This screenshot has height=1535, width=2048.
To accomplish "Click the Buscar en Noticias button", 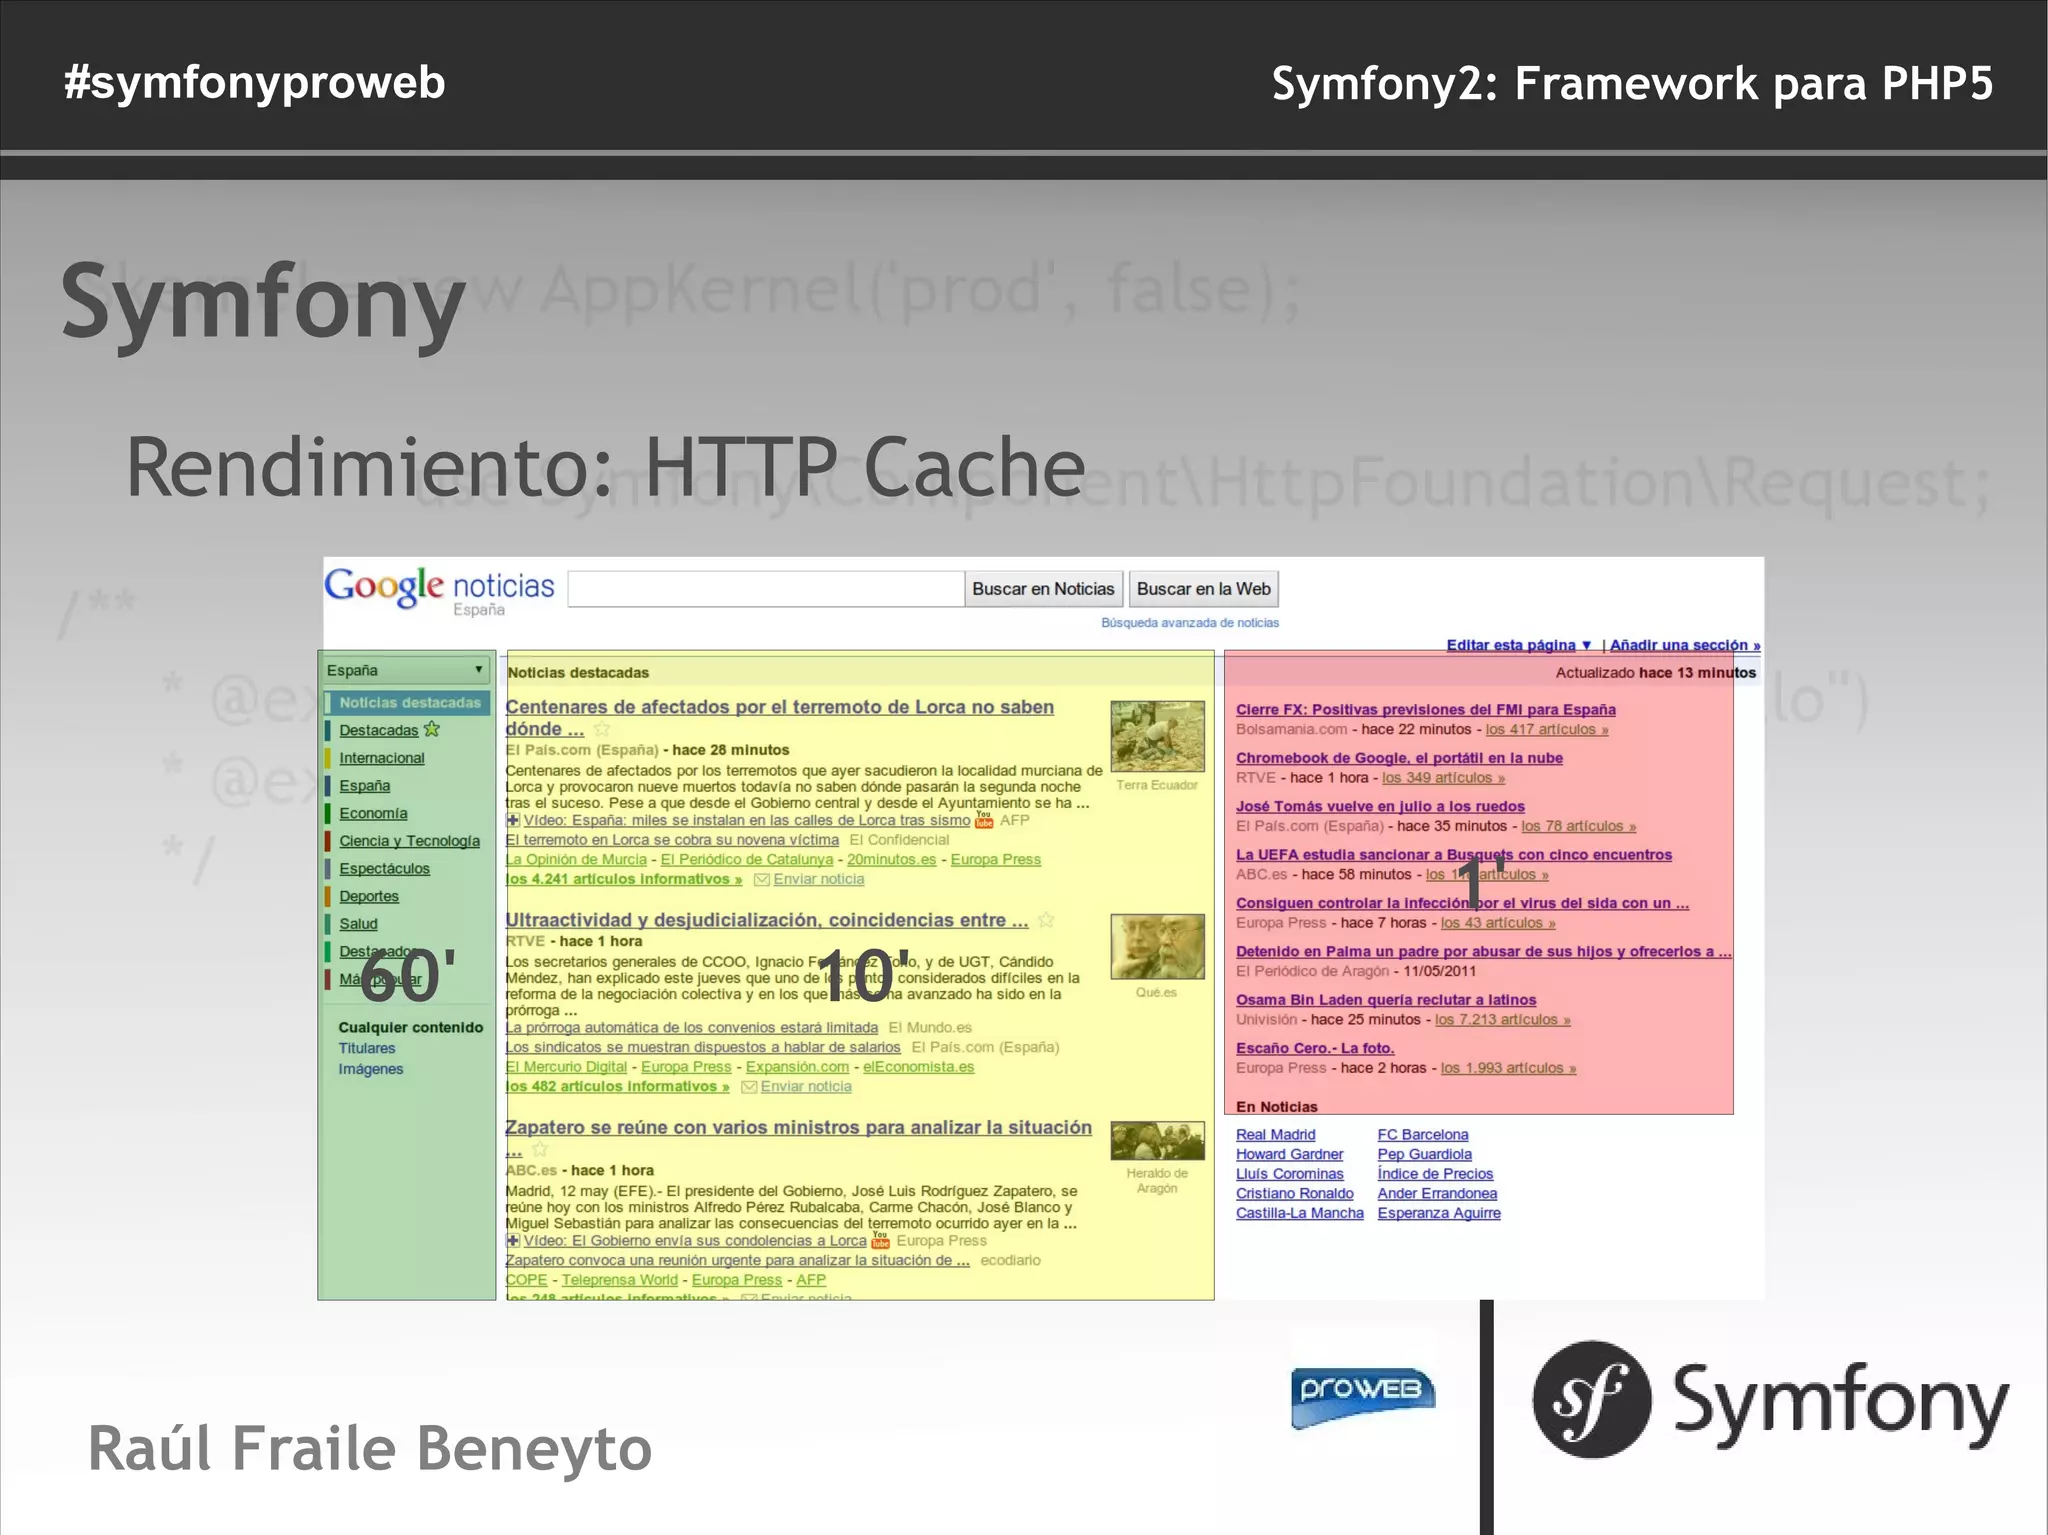I will pyautogui.click(x=1043, y=589).
